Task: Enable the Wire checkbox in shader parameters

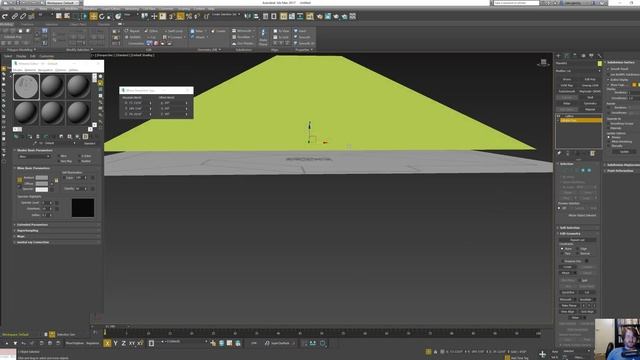Action: click(58, 156)
